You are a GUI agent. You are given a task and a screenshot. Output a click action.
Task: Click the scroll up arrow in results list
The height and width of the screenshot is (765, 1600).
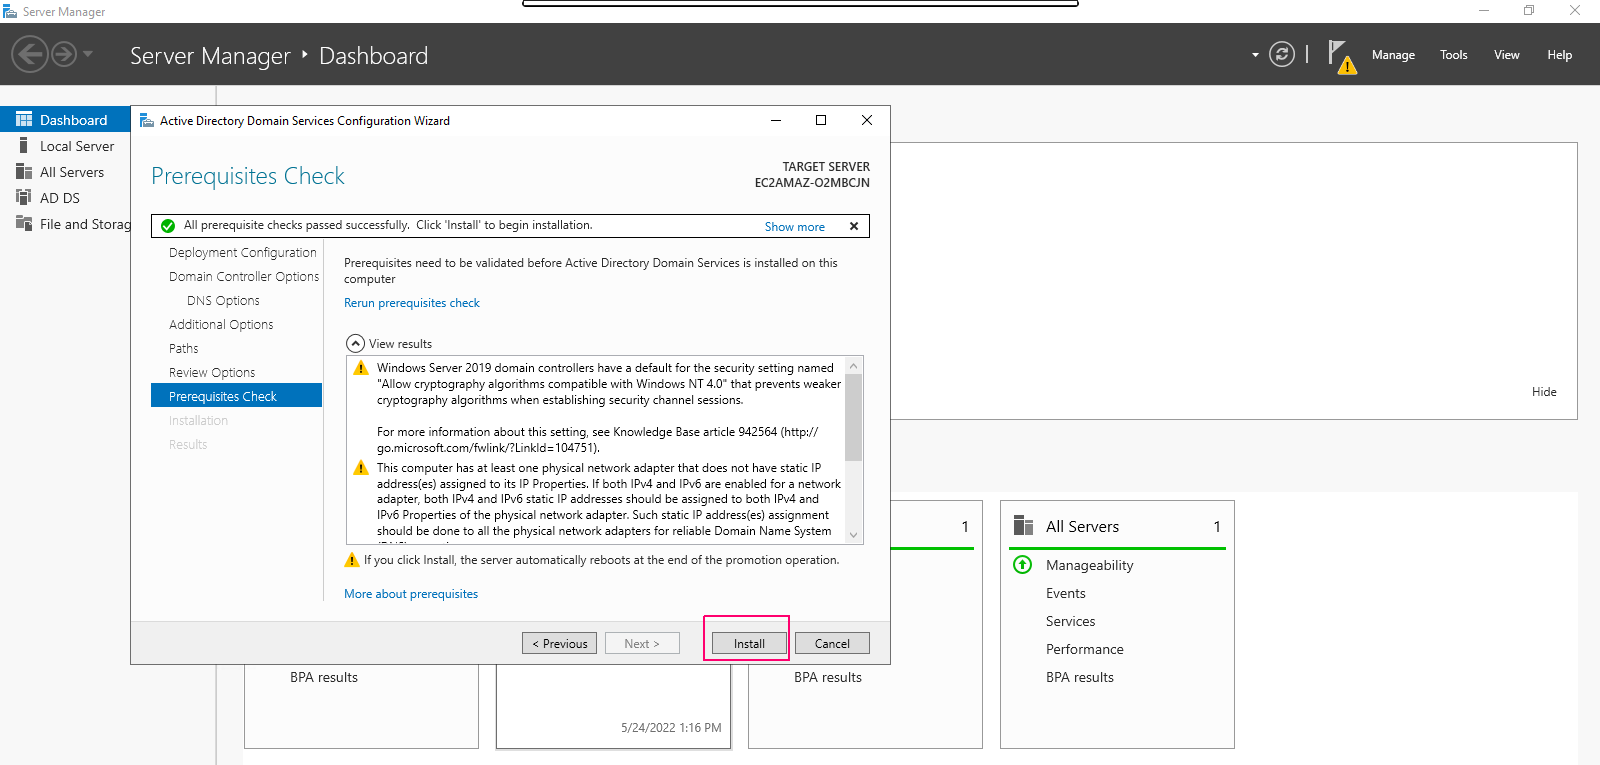point(853,366)
